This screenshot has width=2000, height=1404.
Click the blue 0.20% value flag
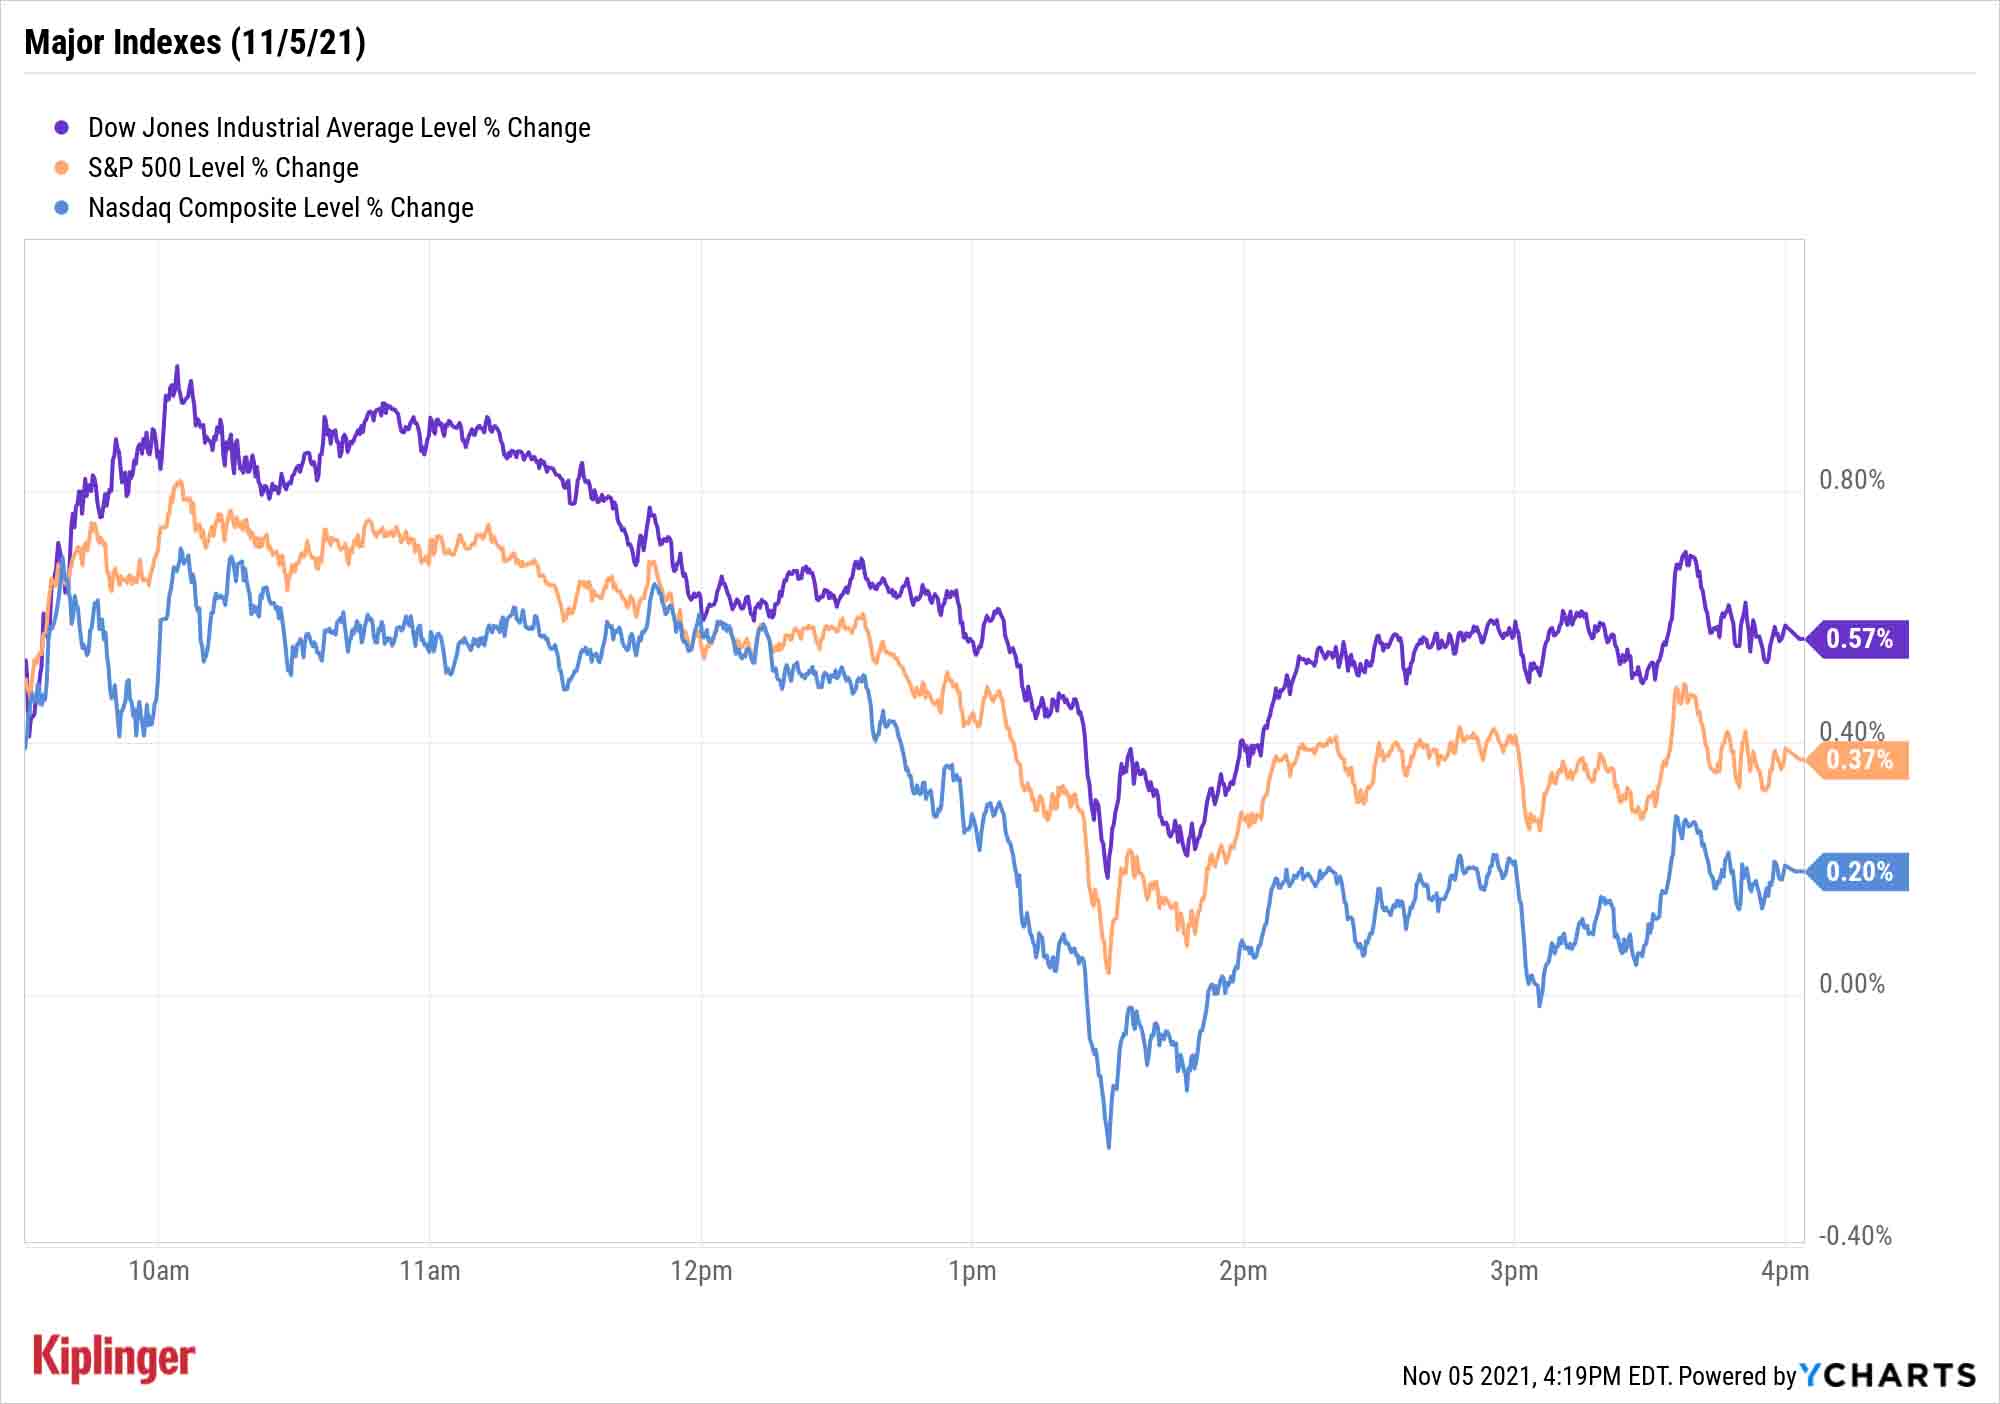pyautogui.click(x=1859, y=872)
